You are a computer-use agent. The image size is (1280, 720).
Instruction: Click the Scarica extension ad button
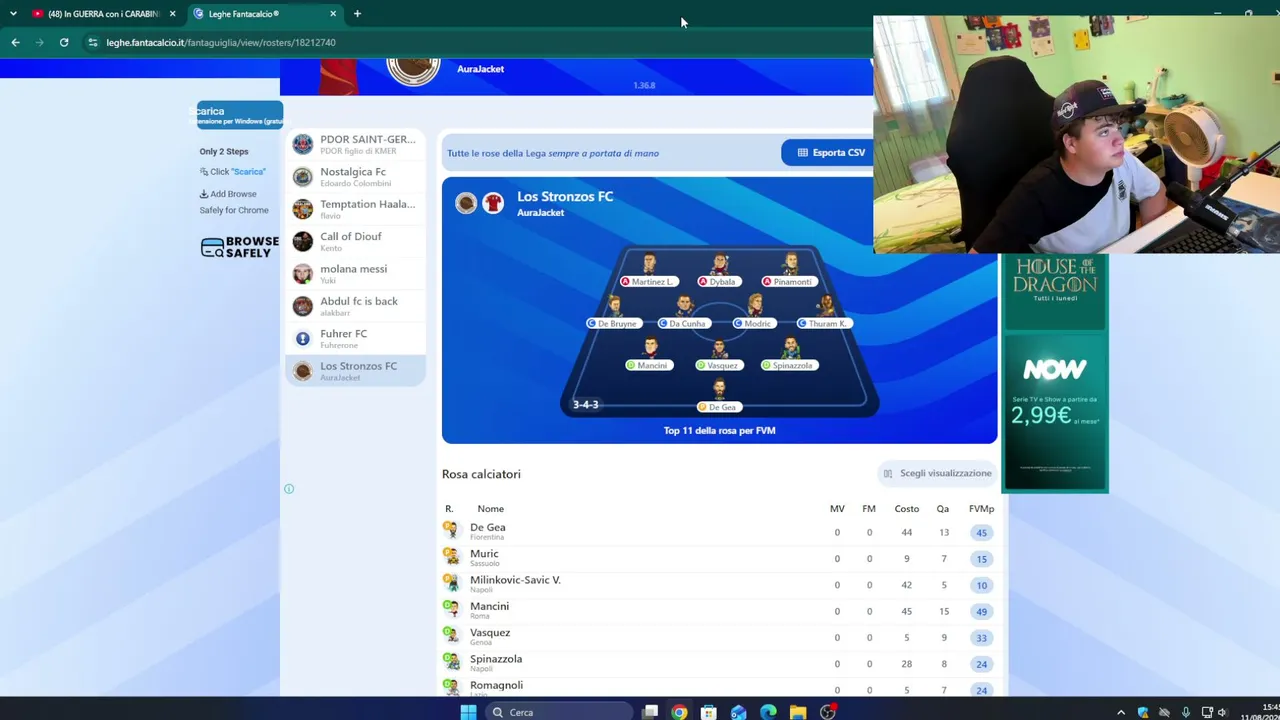click(x=240, y=114)
